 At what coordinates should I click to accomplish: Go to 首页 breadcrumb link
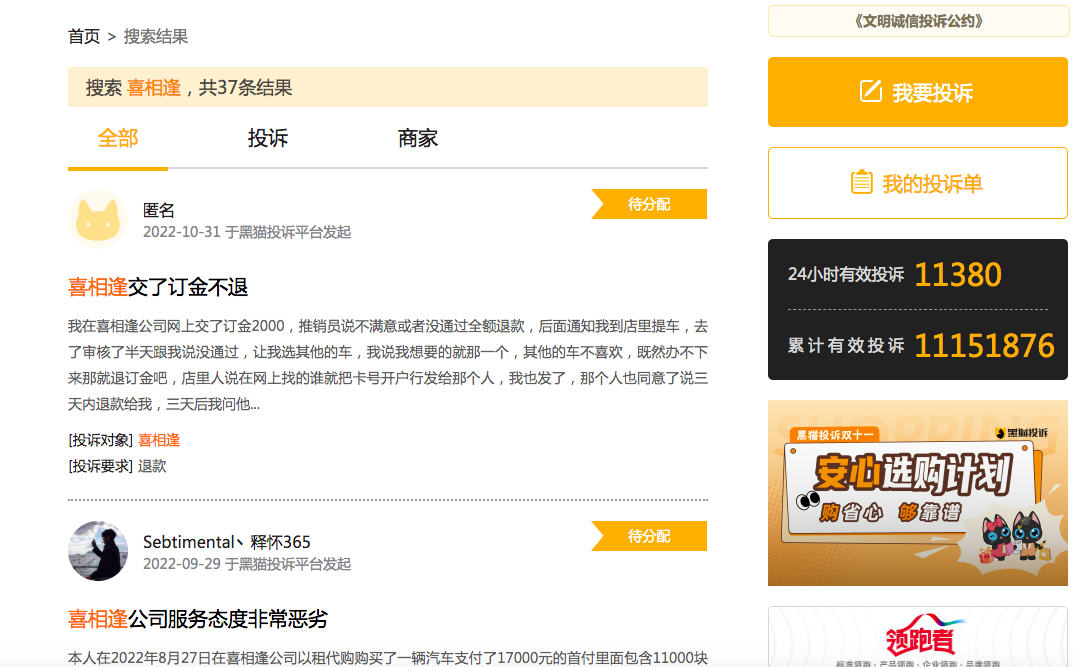83,36
